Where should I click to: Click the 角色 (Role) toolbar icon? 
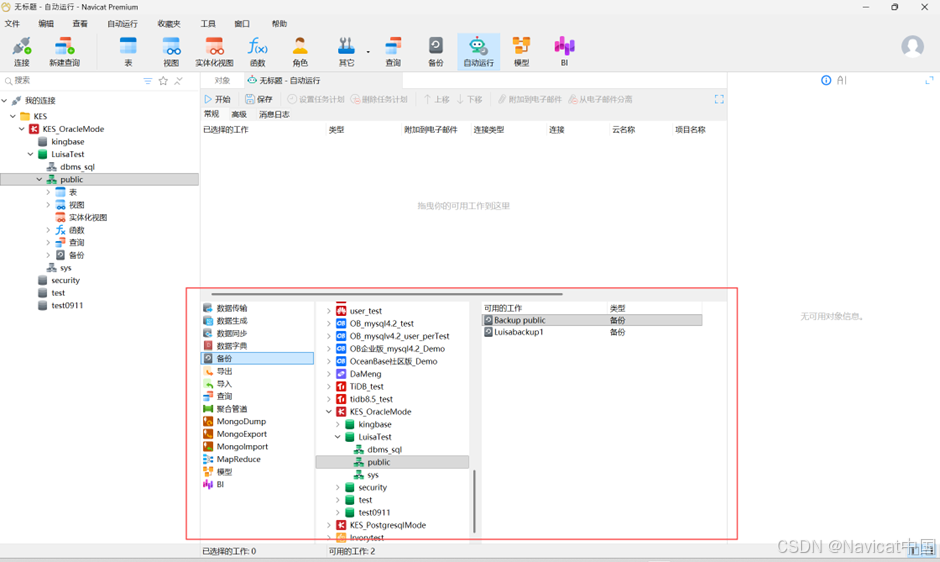300,52
